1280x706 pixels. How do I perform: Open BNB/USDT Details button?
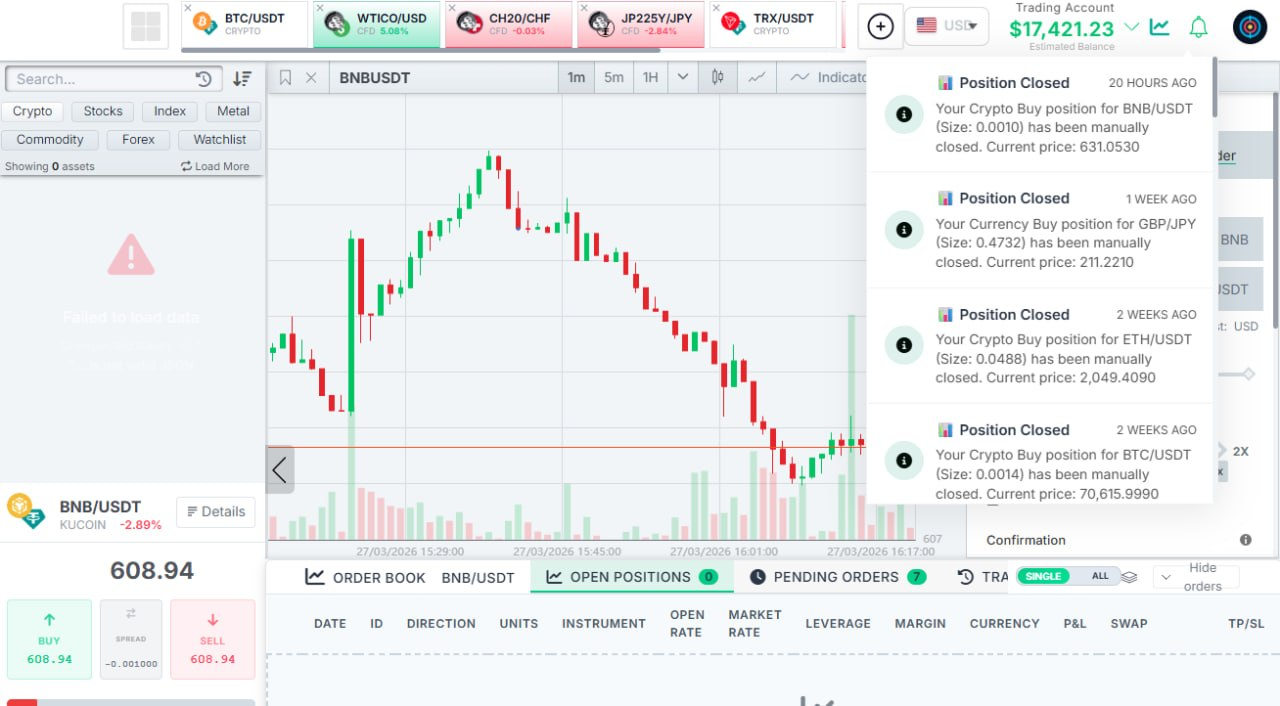[215, 511]
